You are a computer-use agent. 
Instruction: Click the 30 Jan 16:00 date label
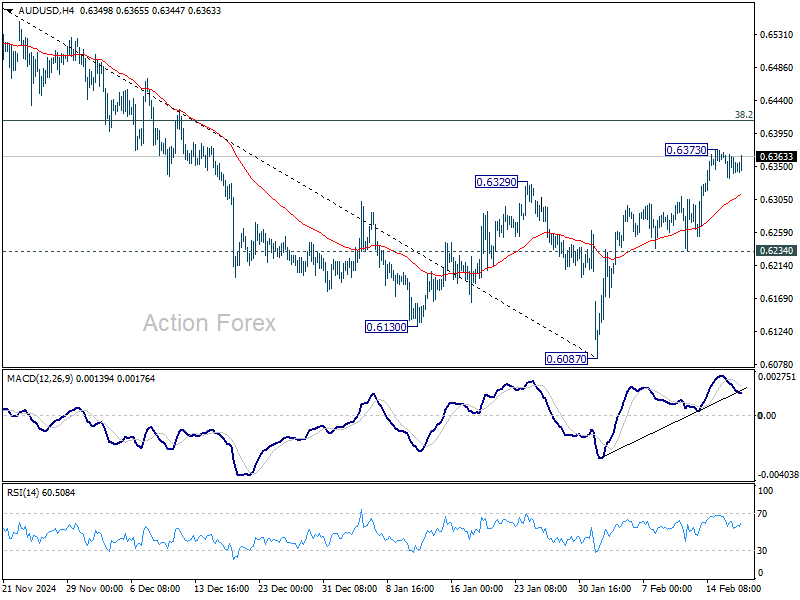point(605,589)
